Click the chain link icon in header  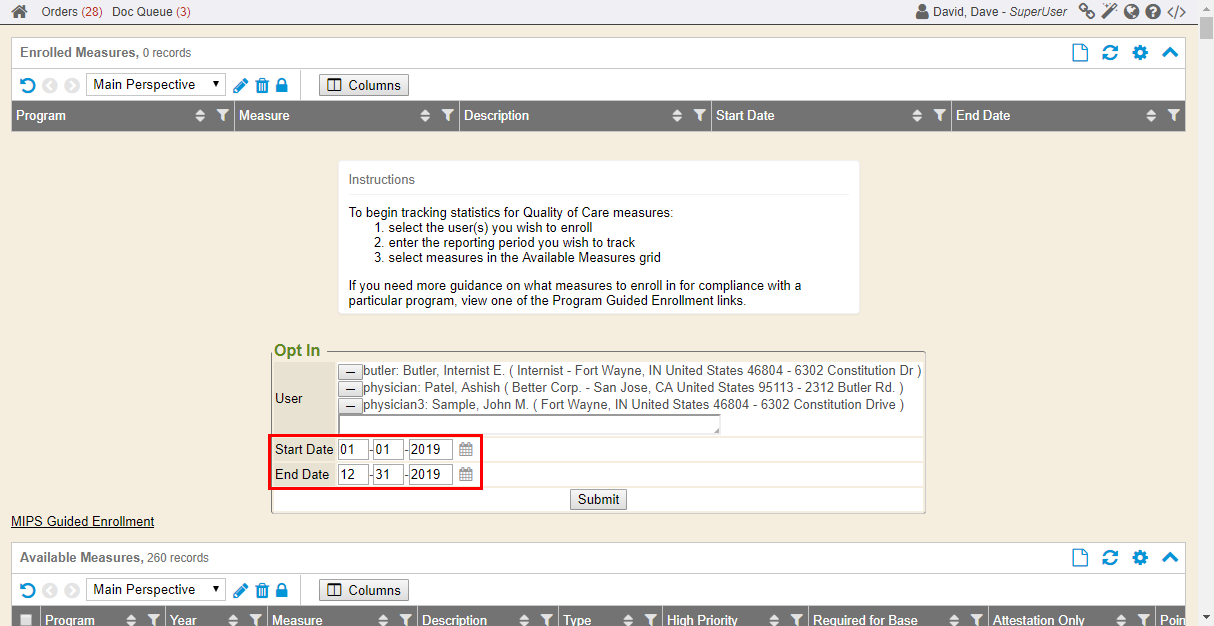pos(1086,12)
